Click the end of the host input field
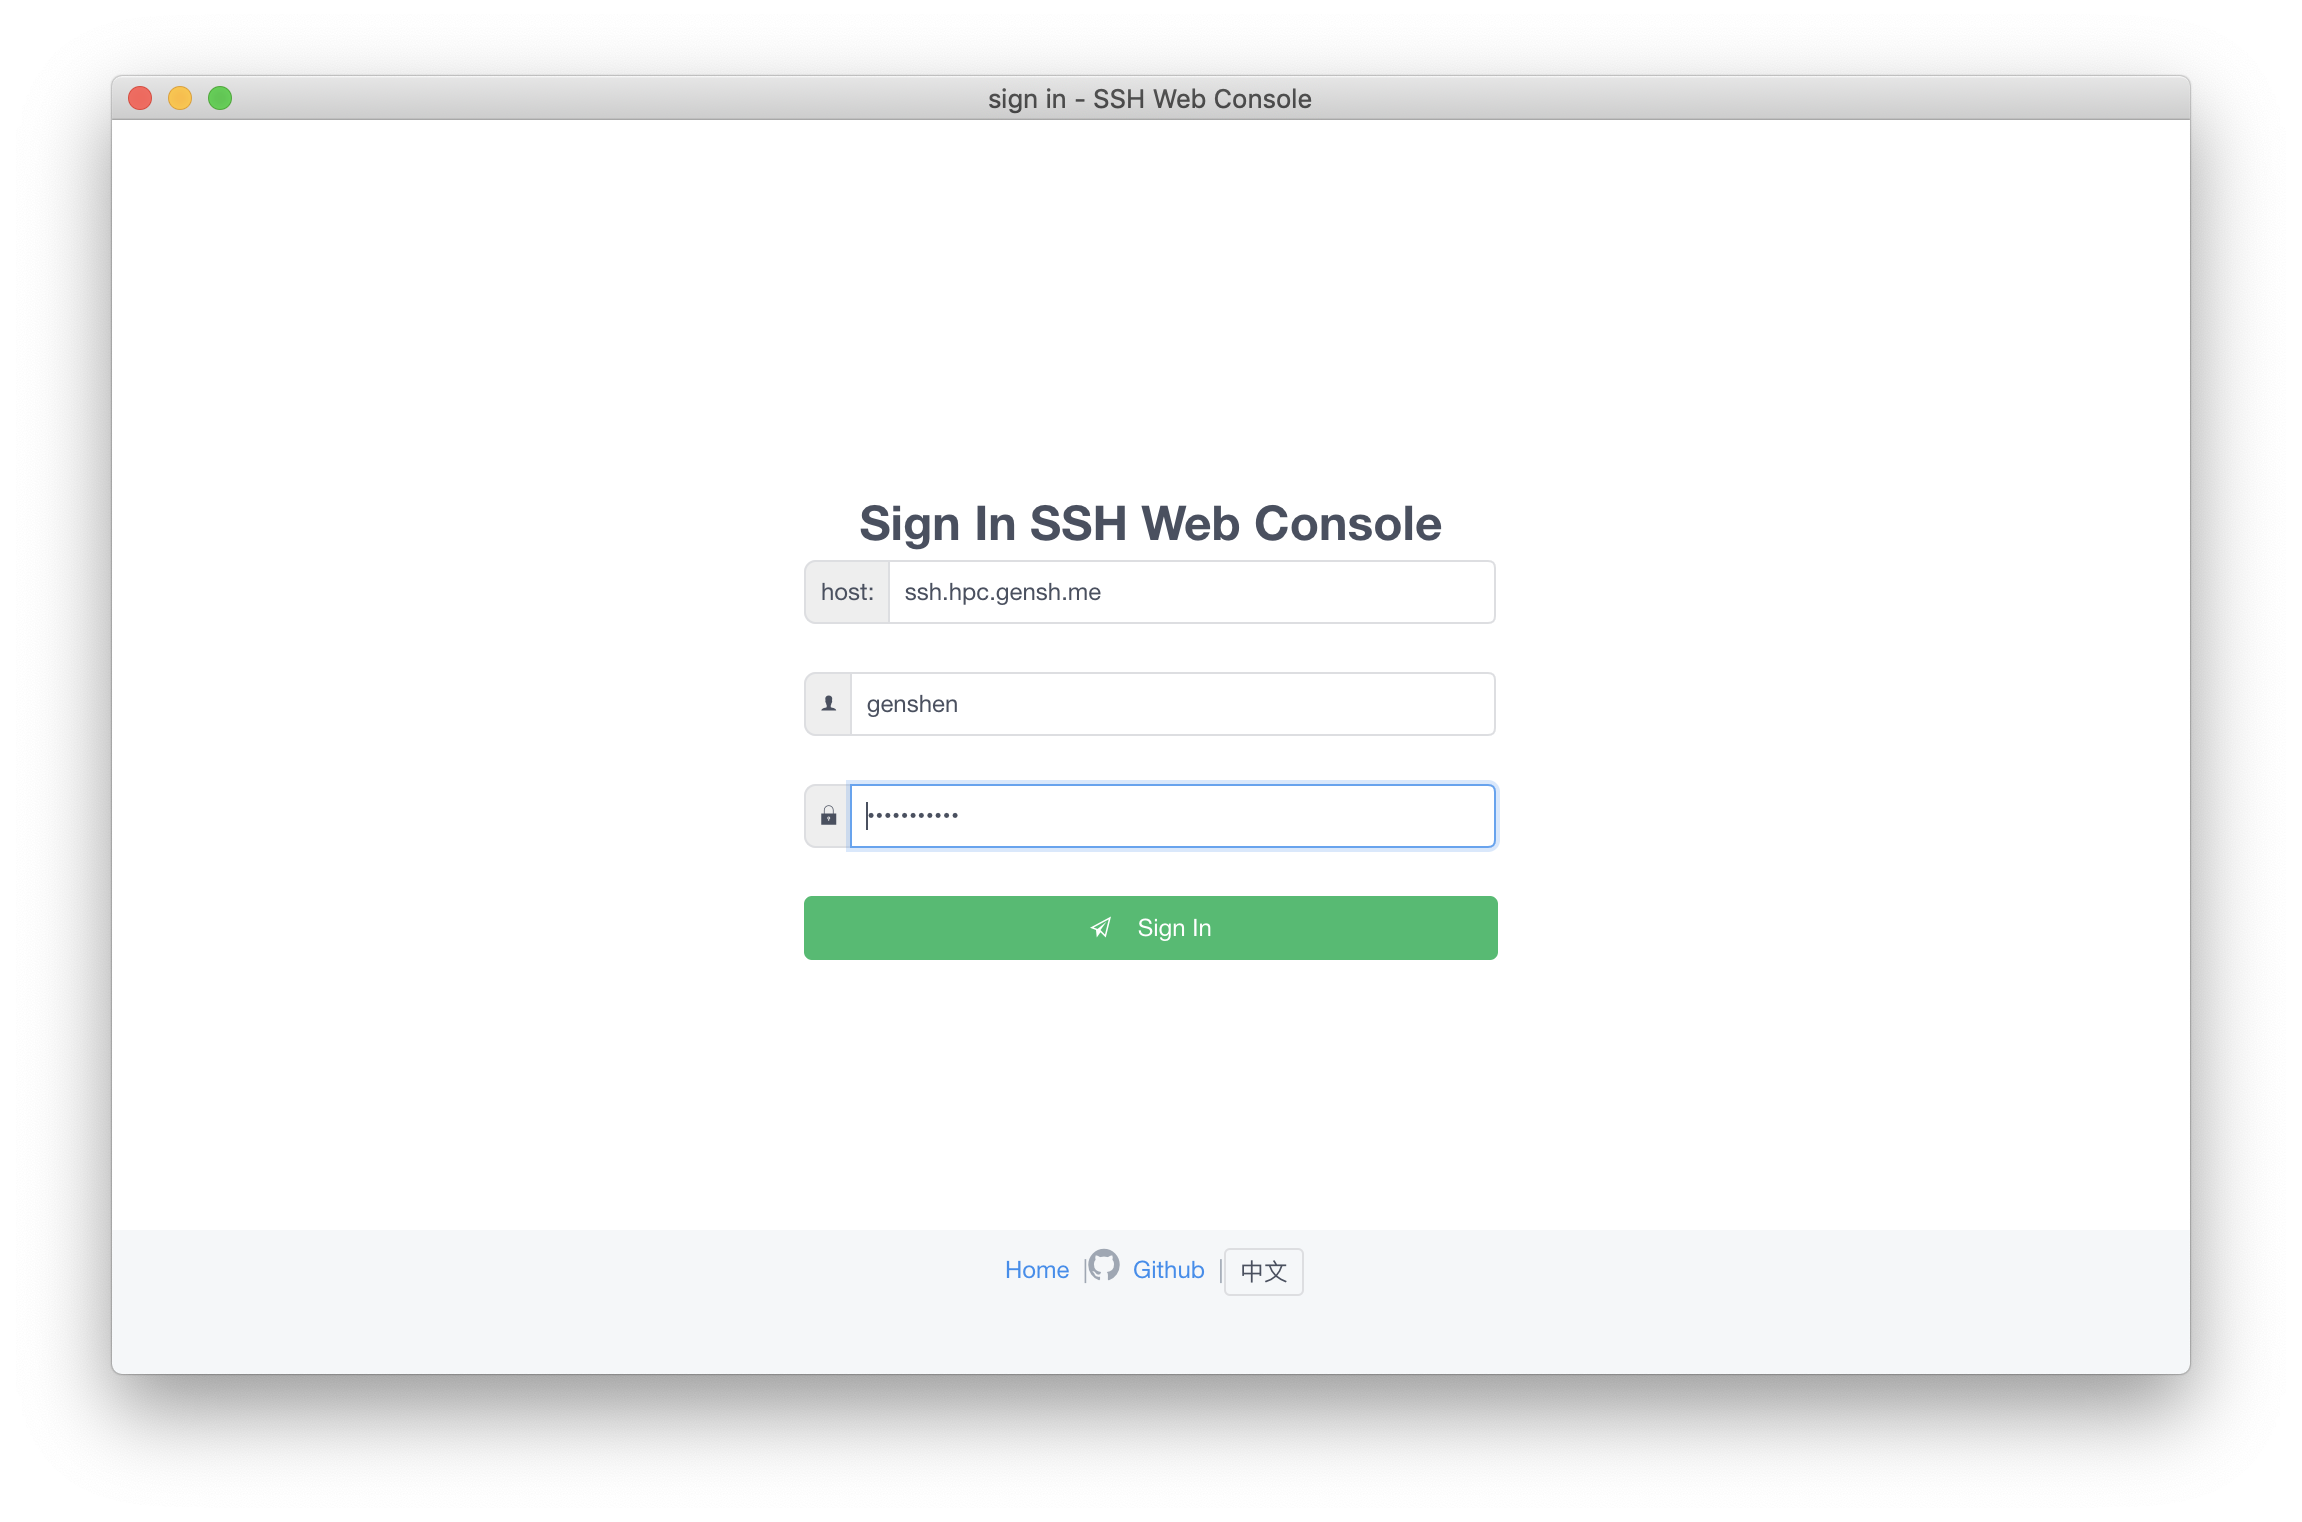This screenshot has width=2302, height=1522. tap(1104, 592)
